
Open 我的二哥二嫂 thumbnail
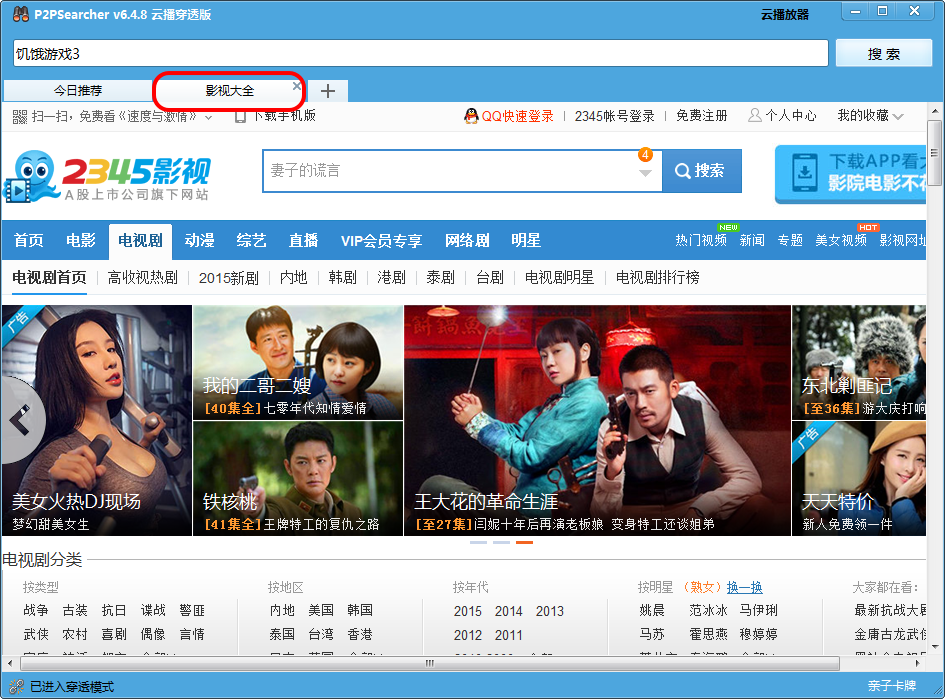pos(298,362)
